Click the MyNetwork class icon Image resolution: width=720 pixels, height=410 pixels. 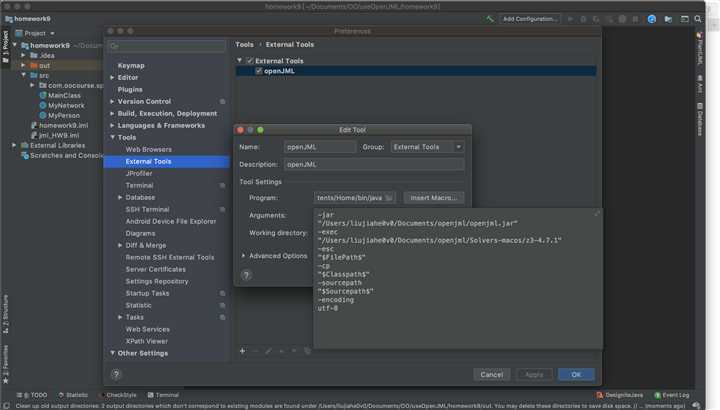[x=43, y=105]
